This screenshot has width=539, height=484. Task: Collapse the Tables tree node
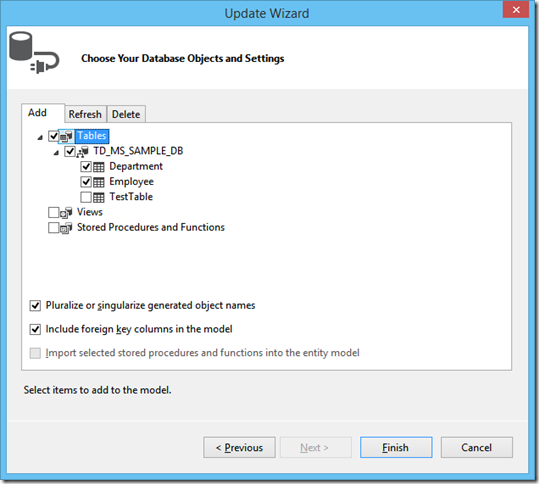(40, 138)
